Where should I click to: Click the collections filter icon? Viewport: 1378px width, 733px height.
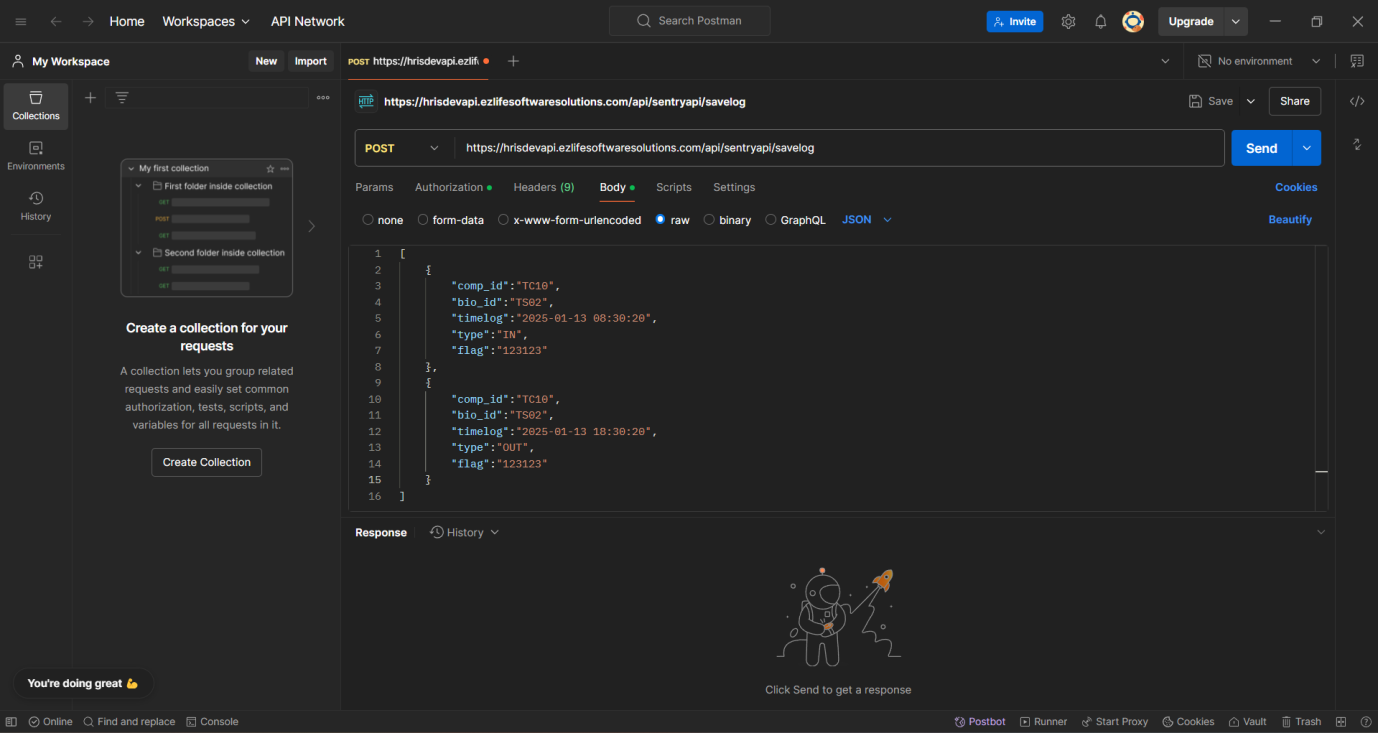122,97
